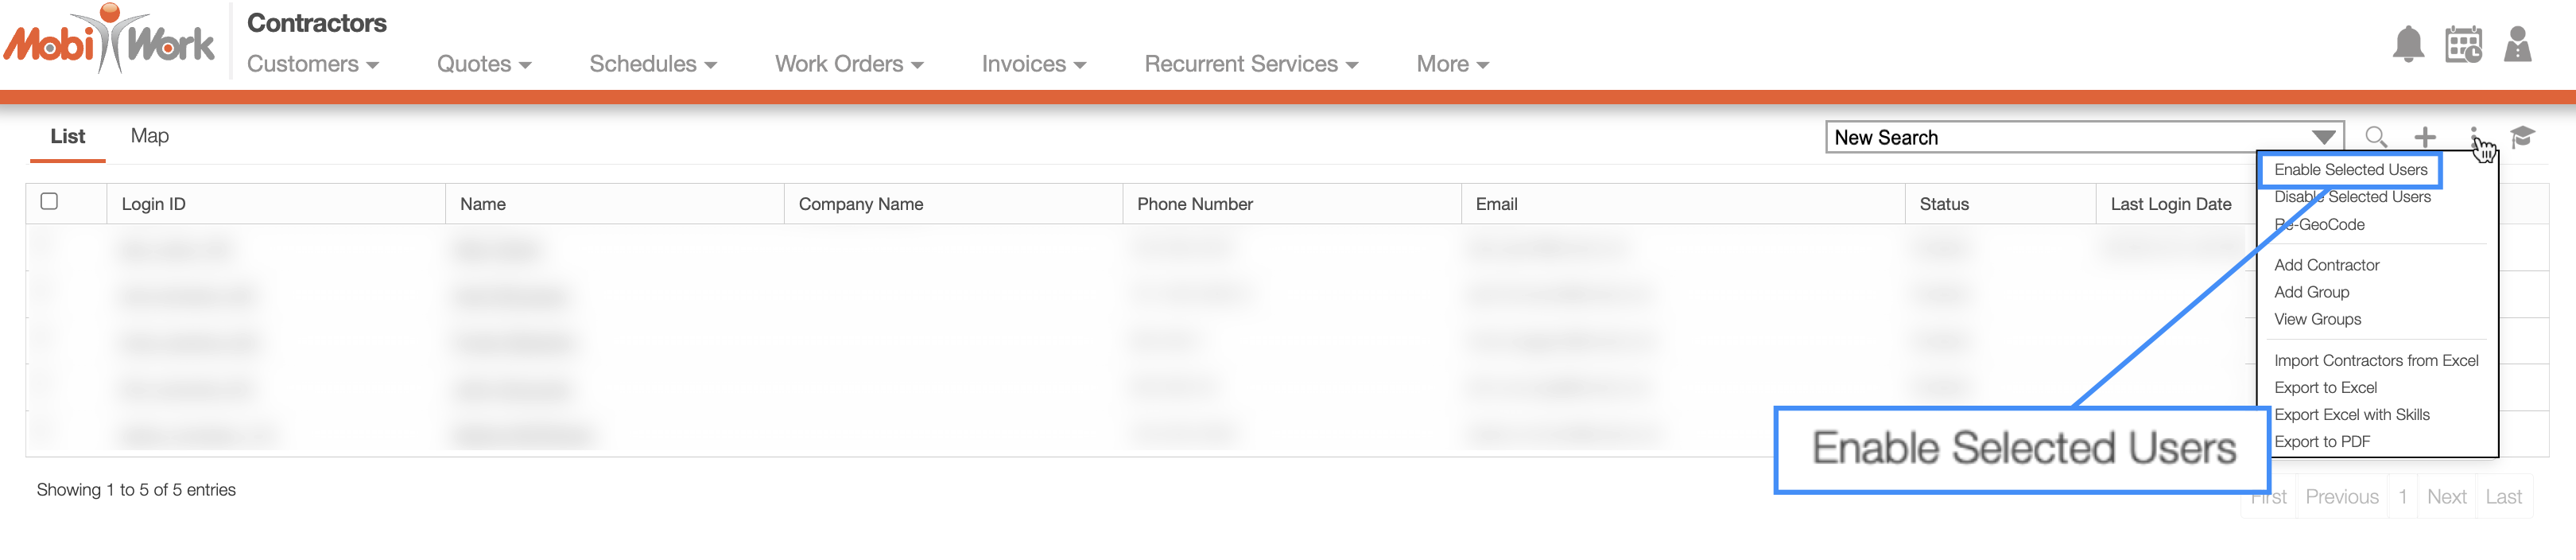This screenshot has width=2576, height=560.
Task: Click the plus add contractor icon
Action: click(x=2425, y=137)
